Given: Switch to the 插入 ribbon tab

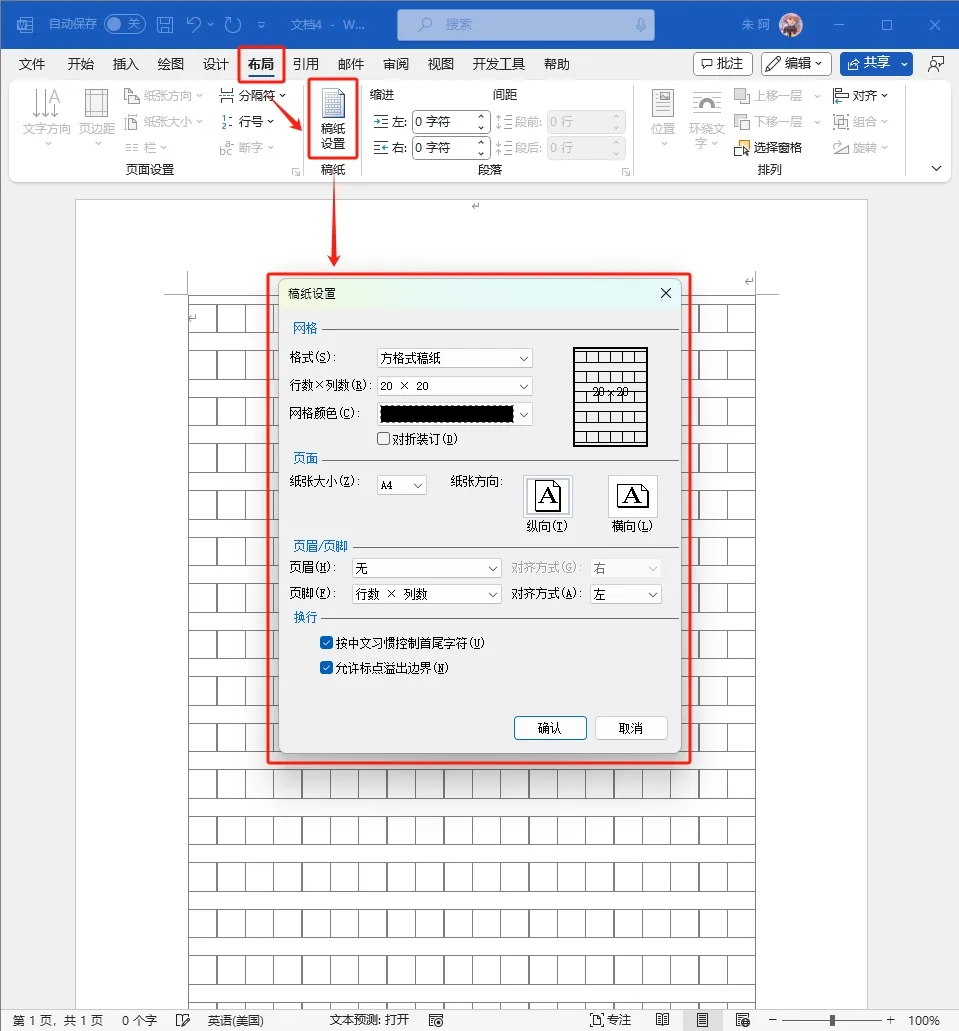Looking at the screenshot, I should click(126, 64).
